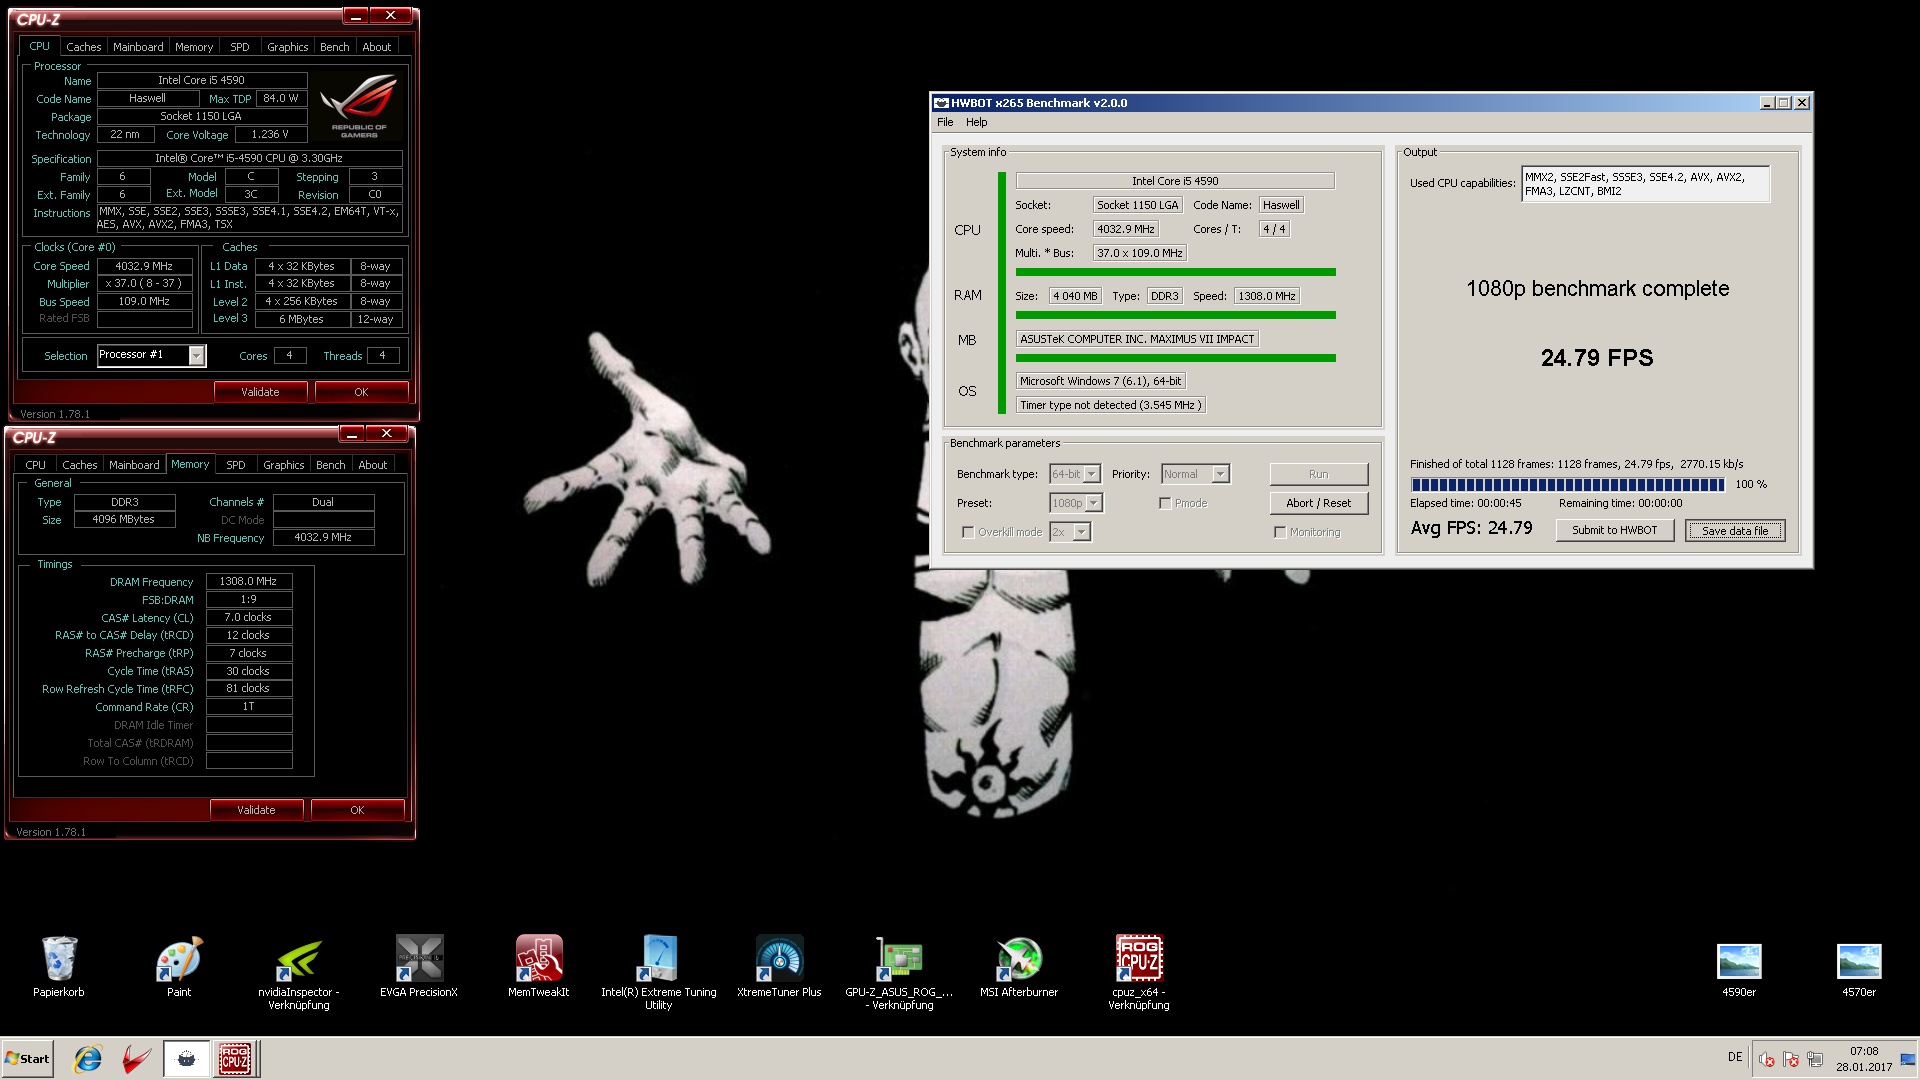Click the Start button
This screenshot has height=1080, width=1920.
coord(28,1059)
